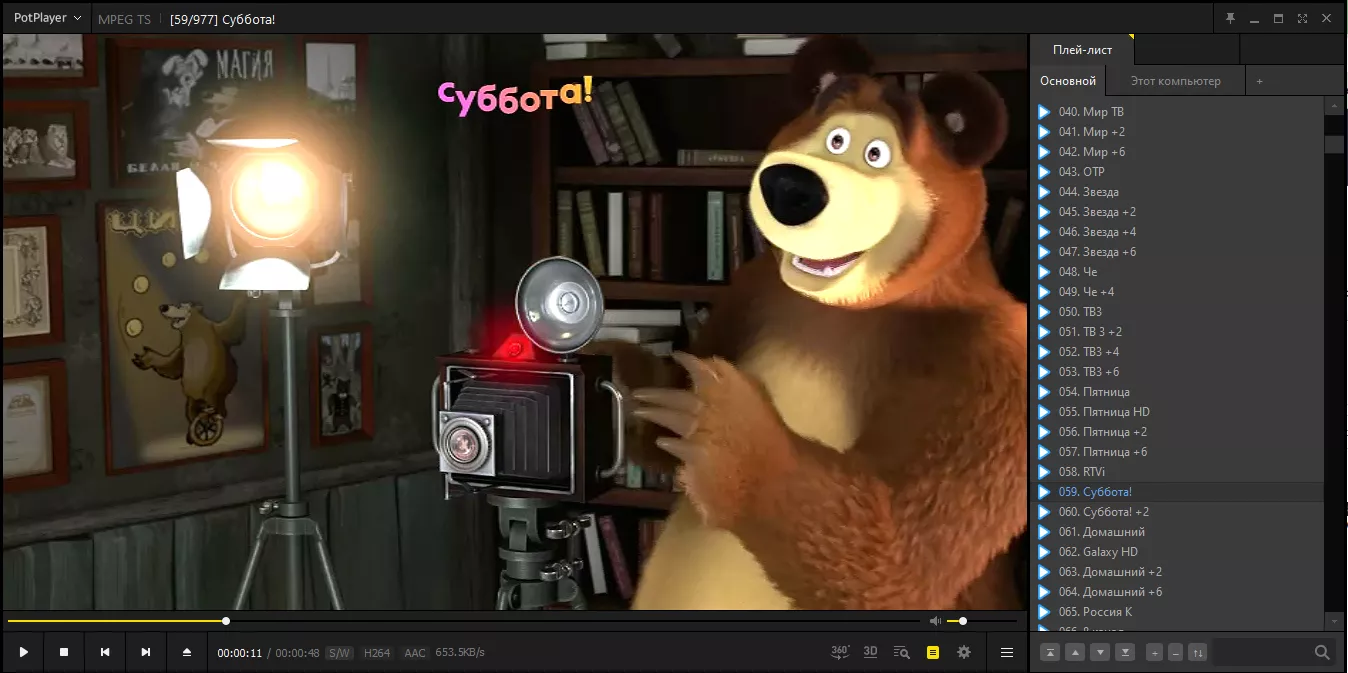Select channel 040. Мир ТВ
1348x673 pixels.
[1177, 112]
